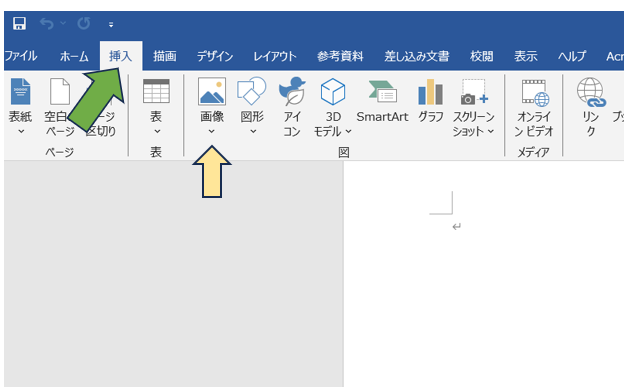Click the Redo circular arrow icon
624x387 pixels.
[84, 23]
